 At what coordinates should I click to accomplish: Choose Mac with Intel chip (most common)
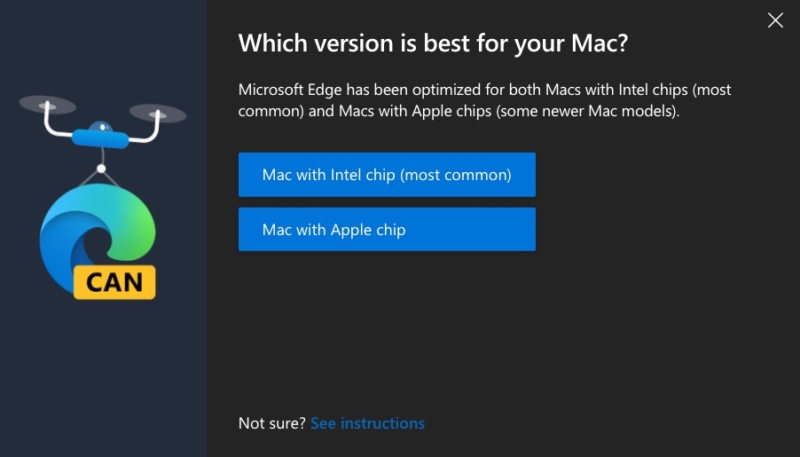387,175
